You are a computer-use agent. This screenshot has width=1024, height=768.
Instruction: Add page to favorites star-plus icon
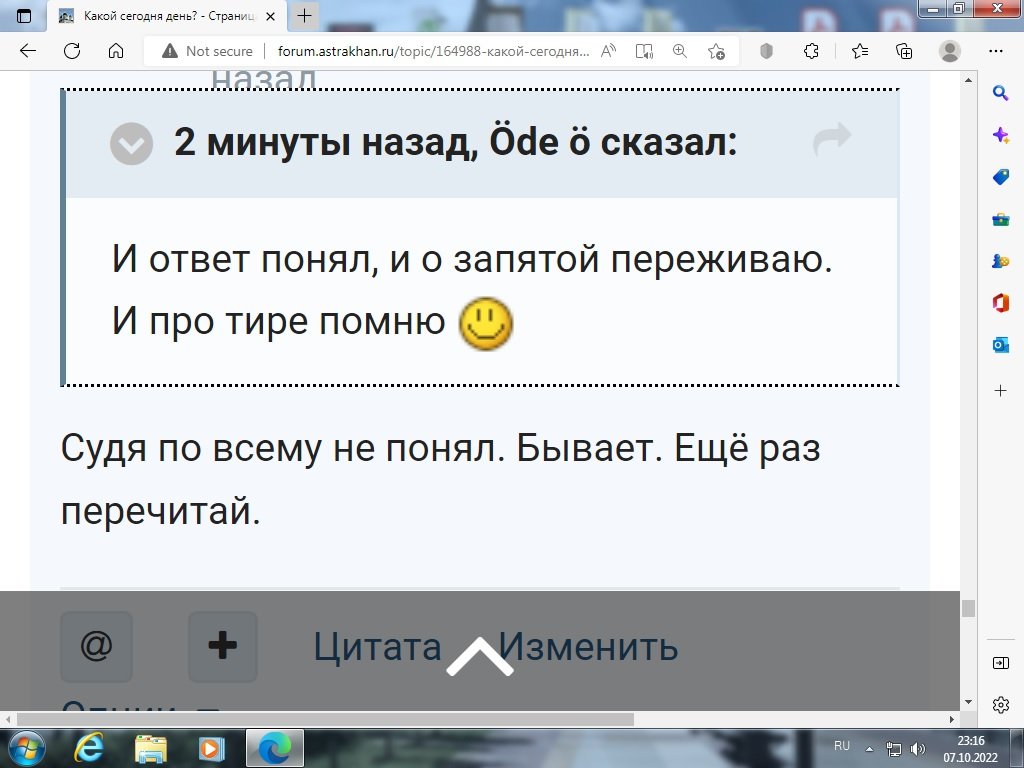coord(716,52)
